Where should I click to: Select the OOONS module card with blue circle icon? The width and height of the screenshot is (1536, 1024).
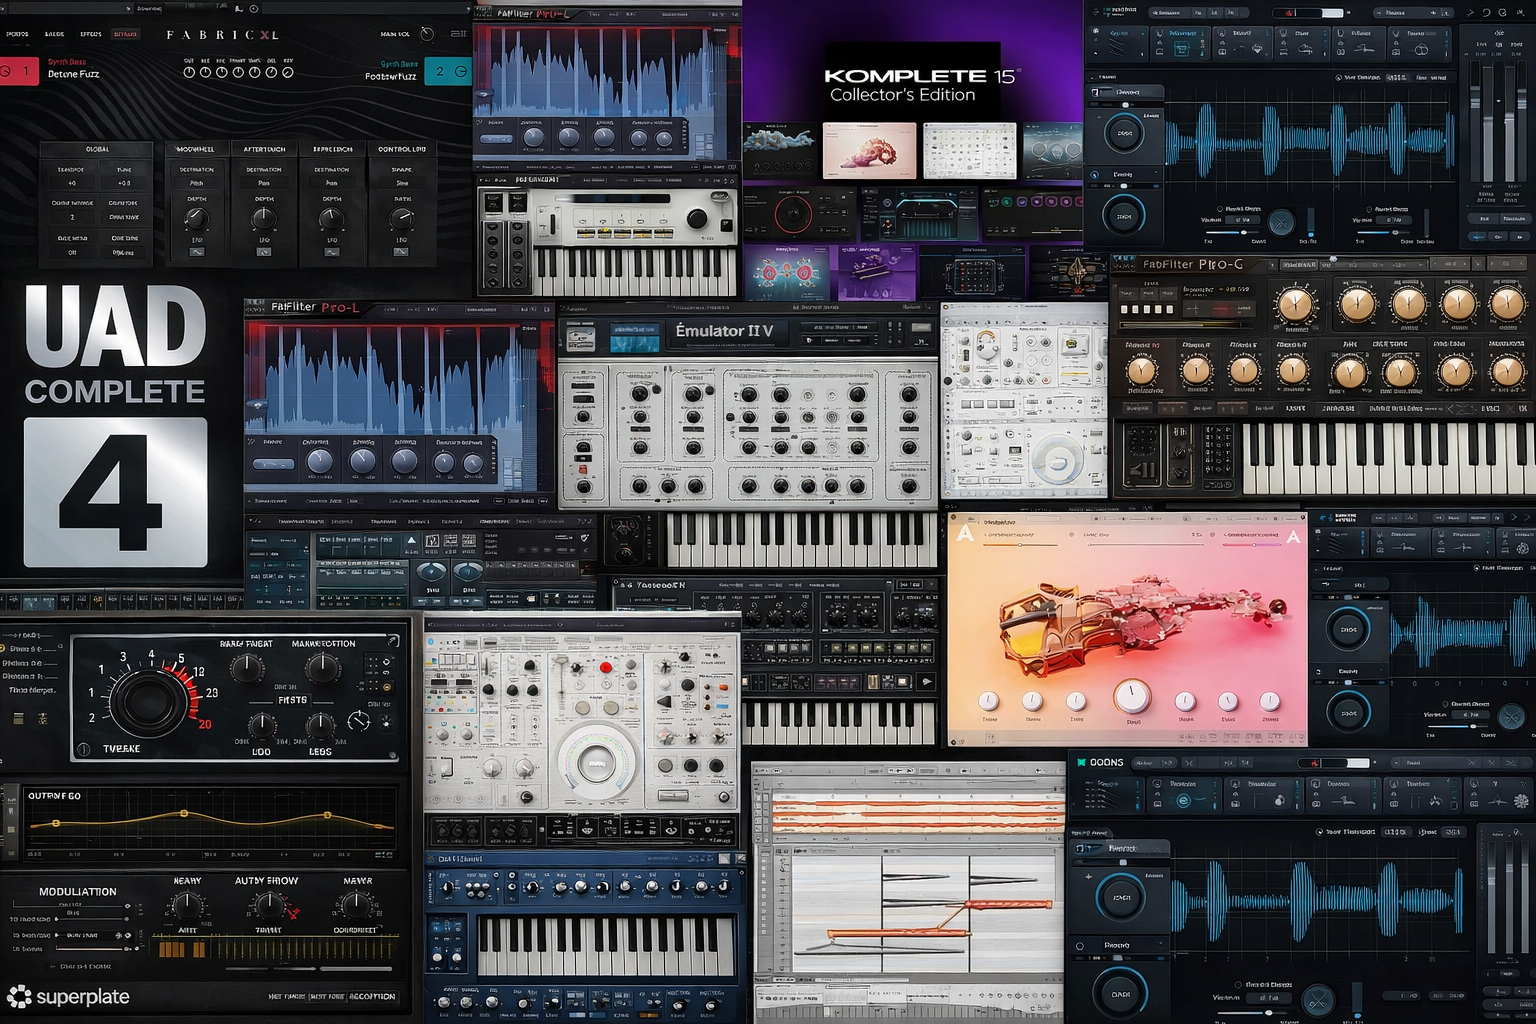coord(1184,795)
